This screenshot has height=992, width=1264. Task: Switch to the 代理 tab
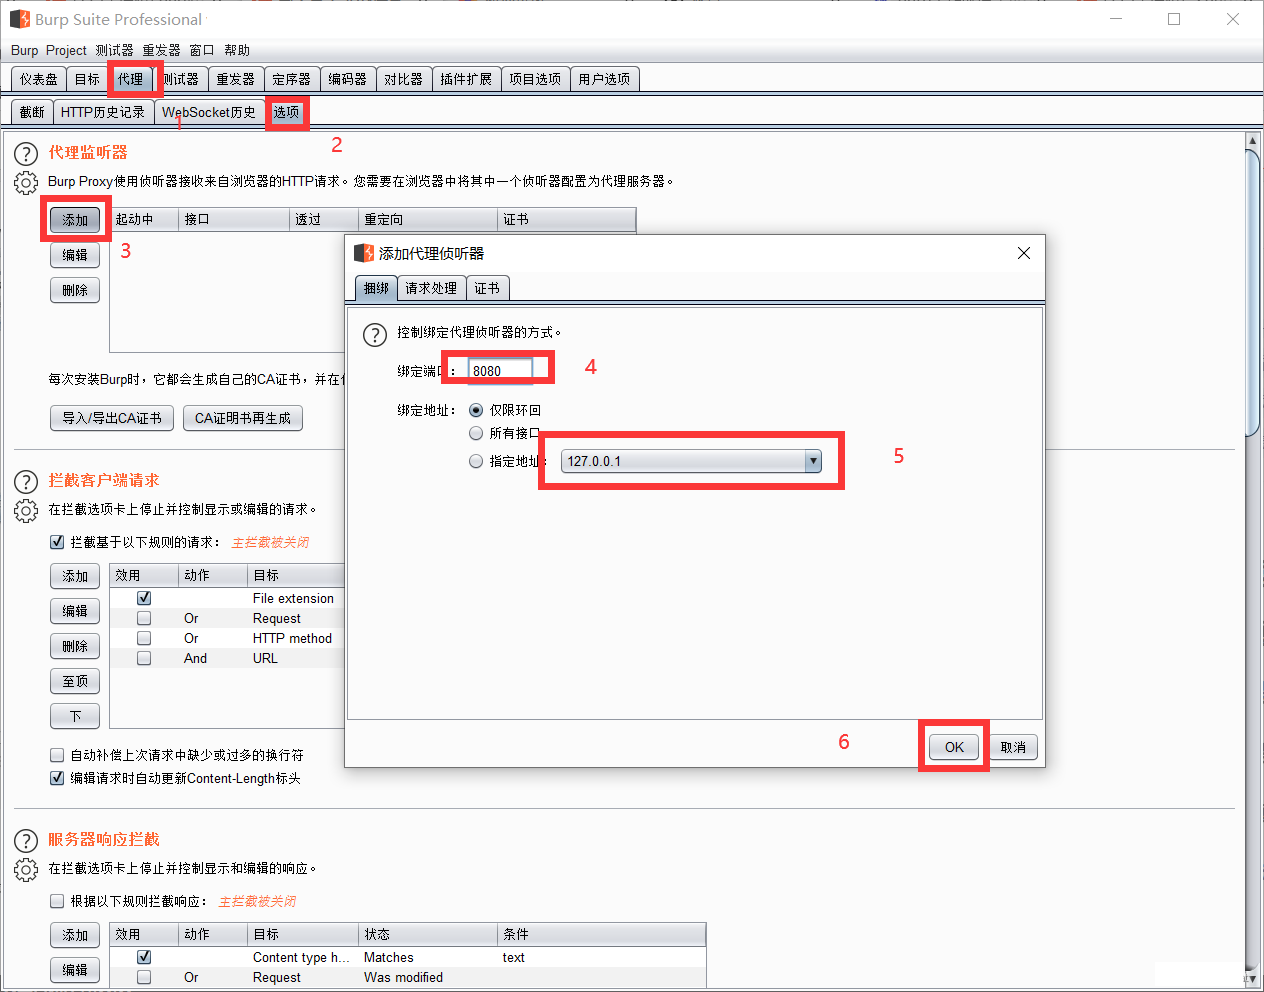pos(130,79)
